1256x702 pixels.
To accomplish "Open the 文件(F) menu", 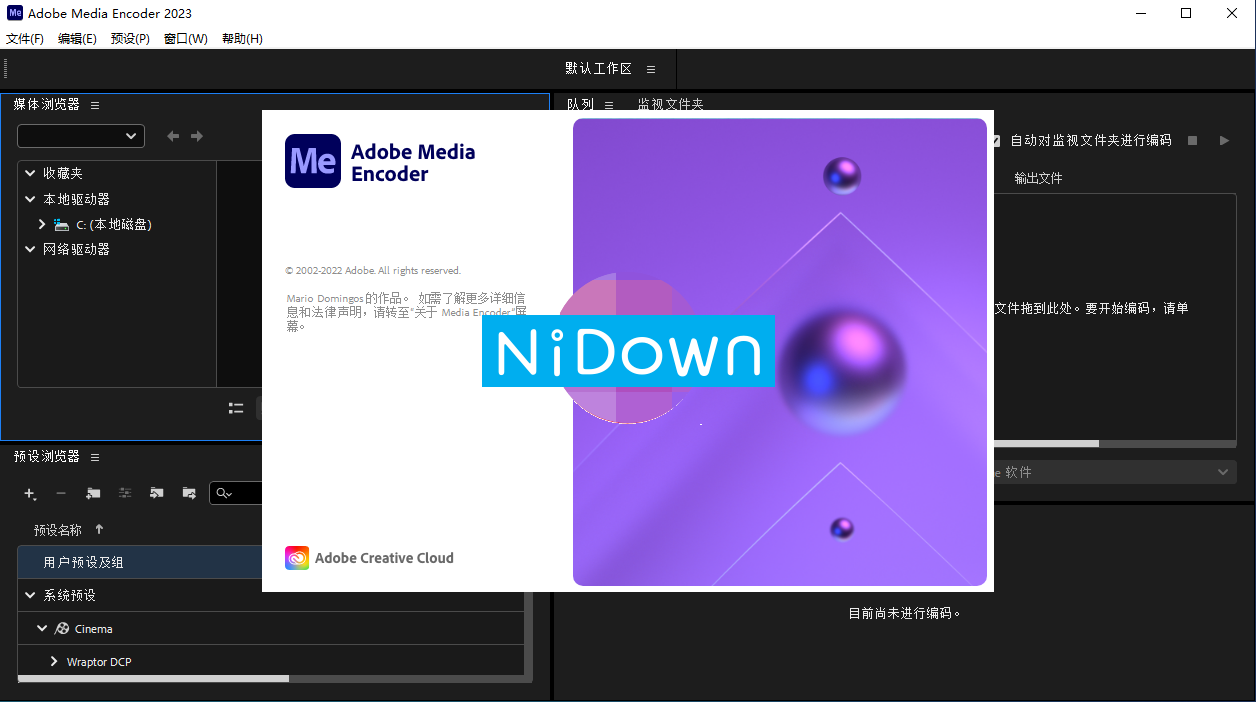I will click(x=25, y=39).
